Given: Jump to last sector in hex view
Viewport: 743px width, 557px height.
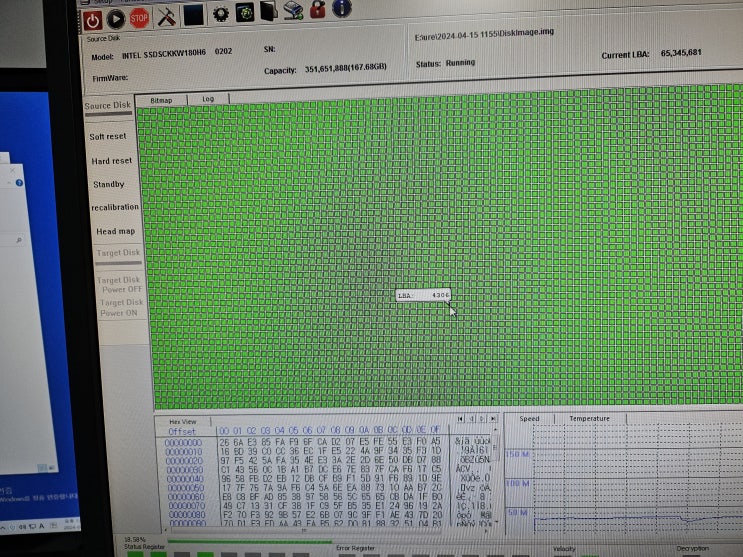Looking at the screenshot, I should pos(493,419).
